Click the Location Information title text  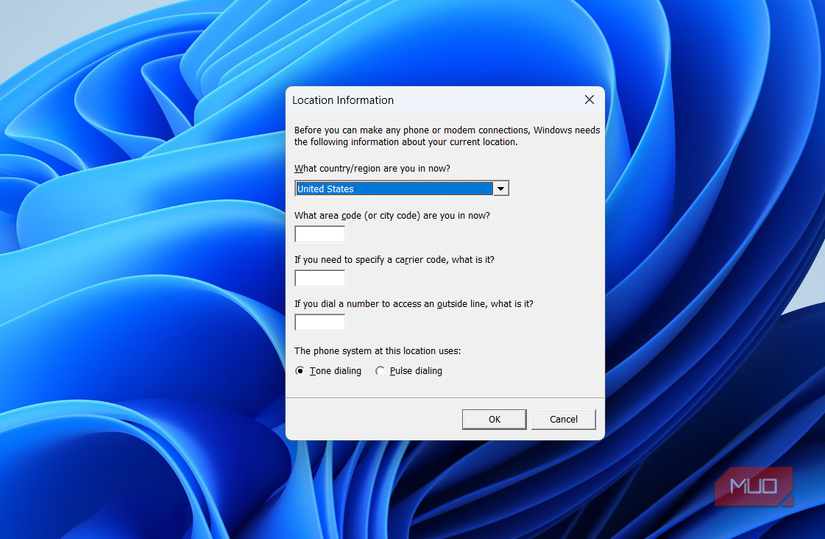(343, 100)
